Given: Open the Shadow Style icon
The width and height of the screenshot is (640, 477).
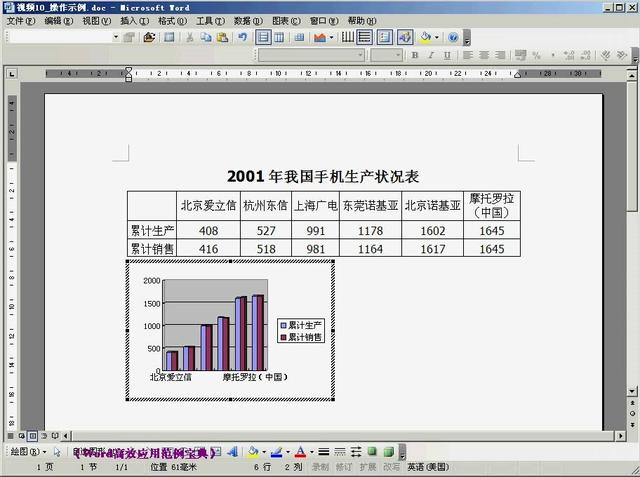Looking at the screenshot, I should click(372, 451).
